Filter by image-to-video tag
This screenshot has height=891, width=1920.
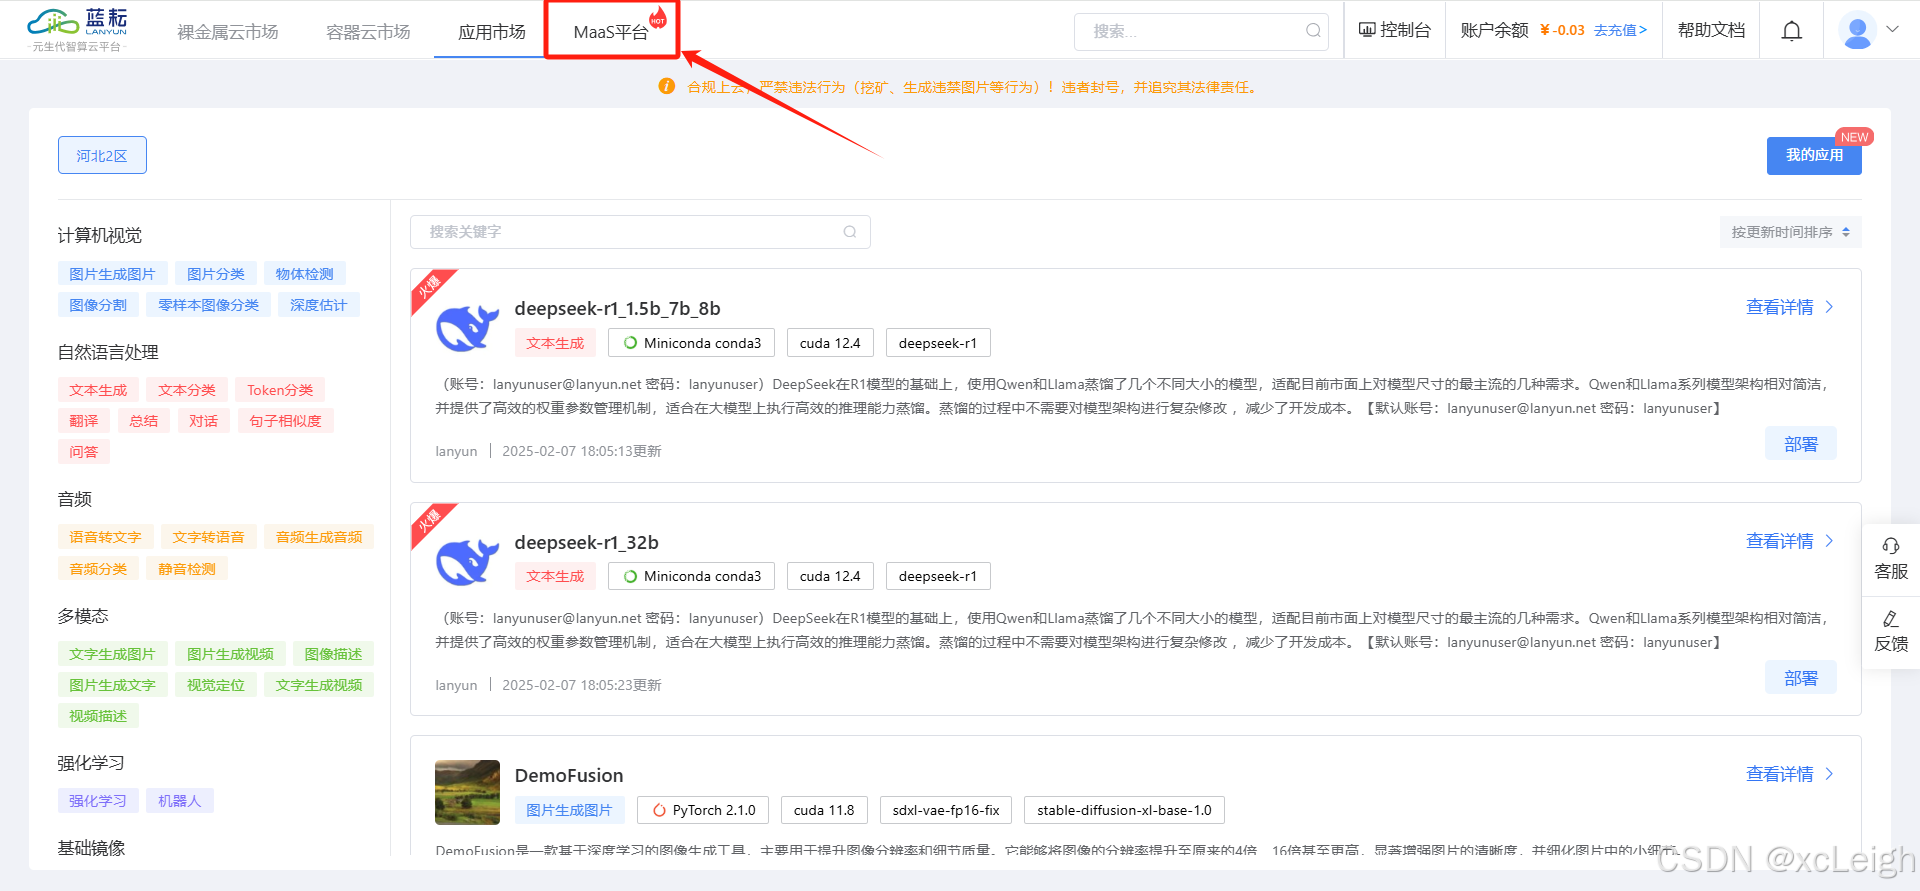pos(230,654)
